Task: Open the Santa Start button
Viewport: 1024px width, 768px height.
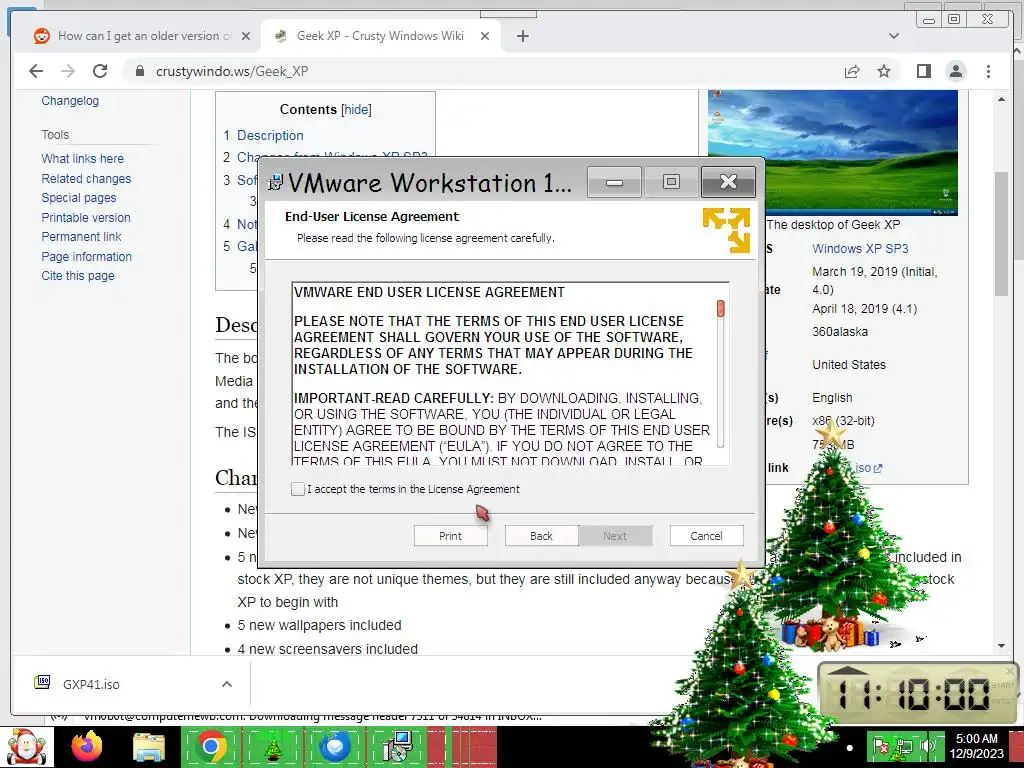Action: (x=27, y=747)
